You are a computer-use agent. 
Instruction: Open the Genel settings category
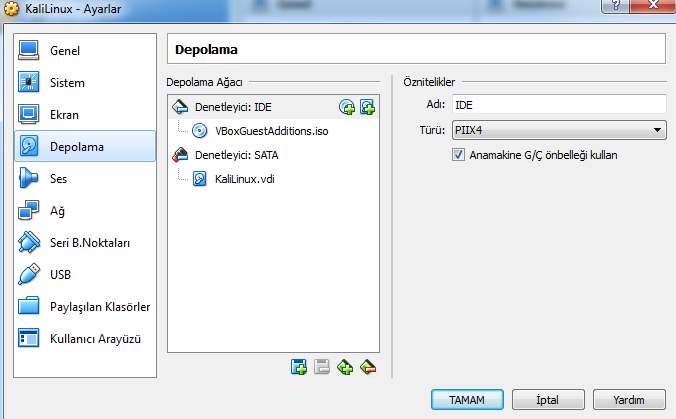tap(85, 51)
